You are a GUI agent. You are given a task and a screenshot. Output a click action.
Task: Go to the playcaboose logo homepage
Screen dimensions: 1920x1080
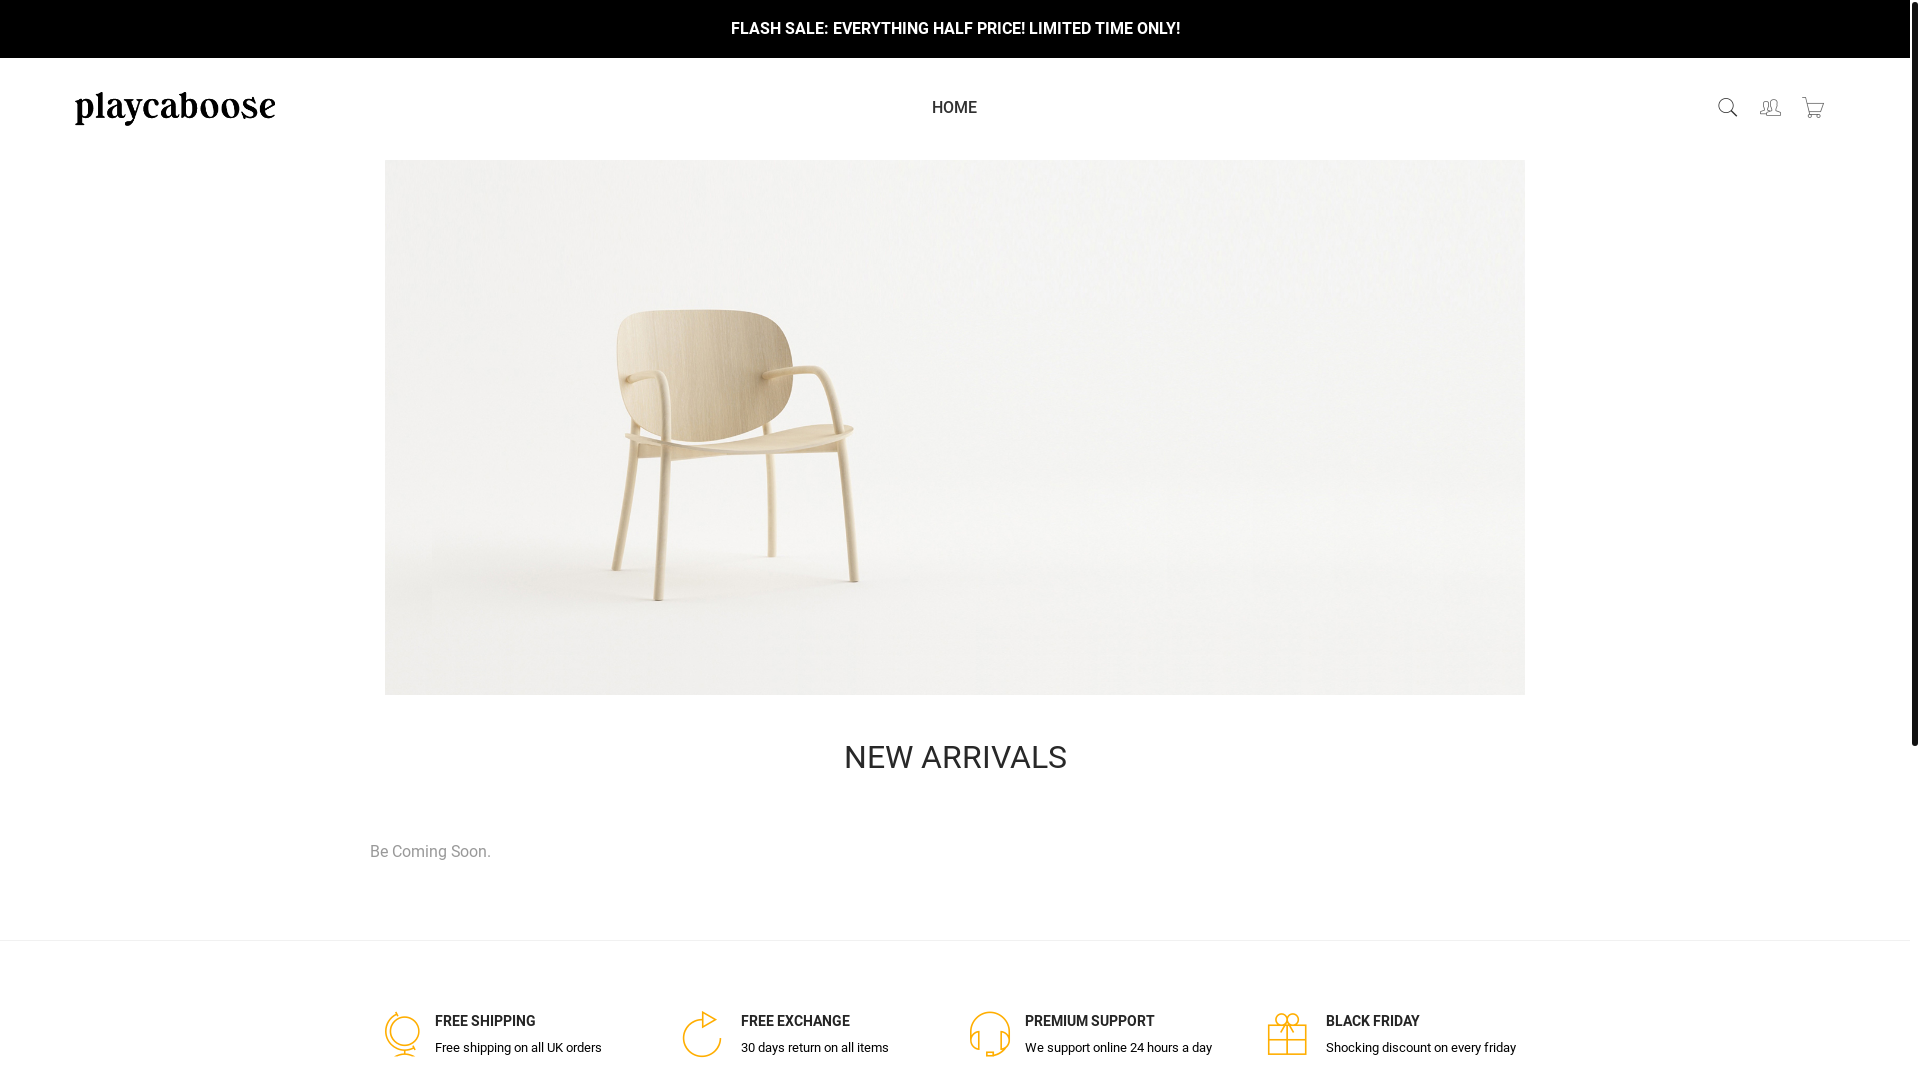click(175, 108)
